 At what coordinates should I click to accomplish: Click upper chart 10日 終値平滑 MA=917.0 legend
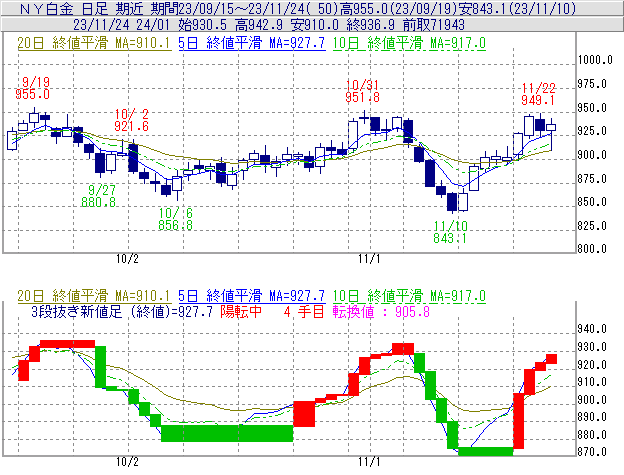tap(409, 43)
